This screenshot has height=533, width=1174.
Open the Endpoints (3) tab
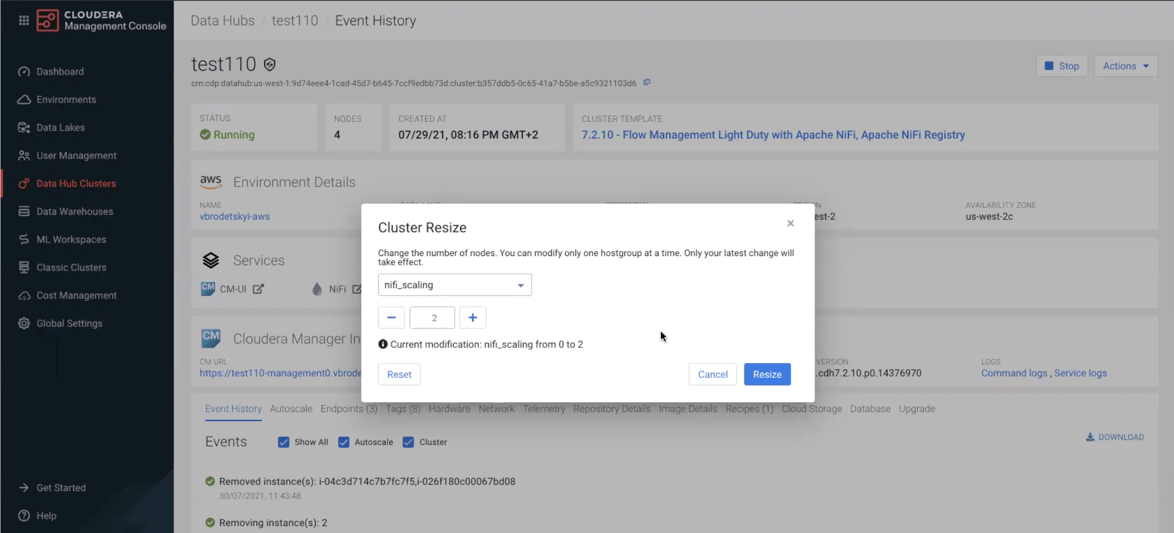click(349, 409)
